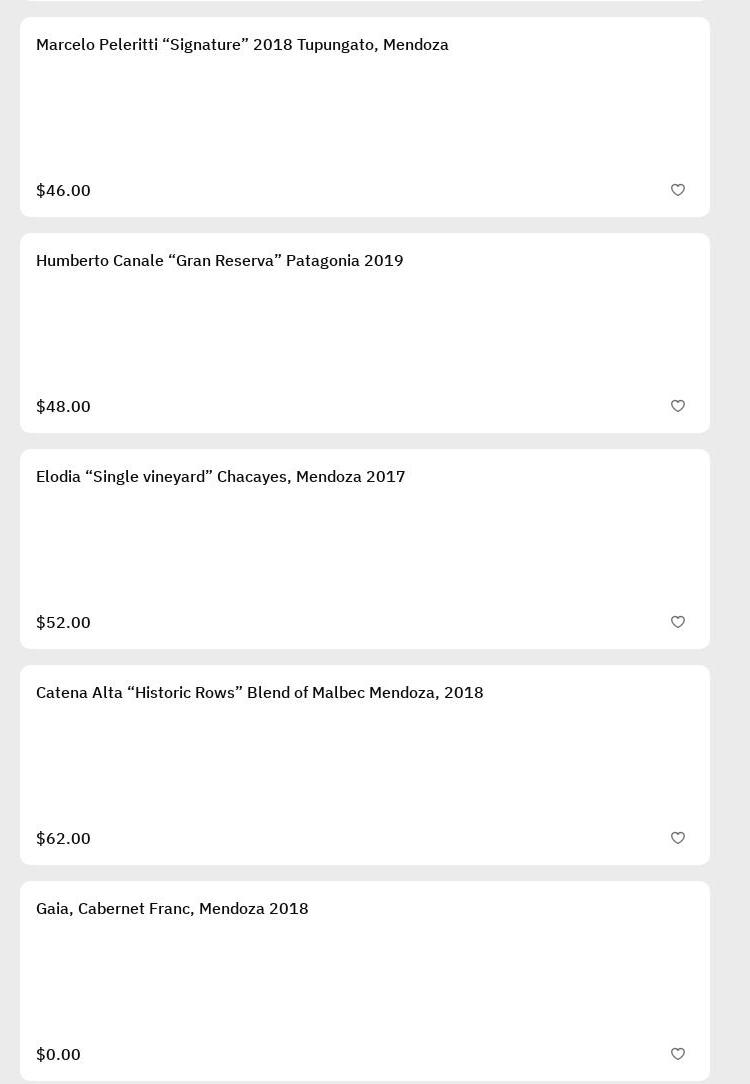This screenshot has height=1084, width=750.
Task: Add Gaia Cabernet Franc to favorites
Action: pyautogui.click(x=677, y=1054)
